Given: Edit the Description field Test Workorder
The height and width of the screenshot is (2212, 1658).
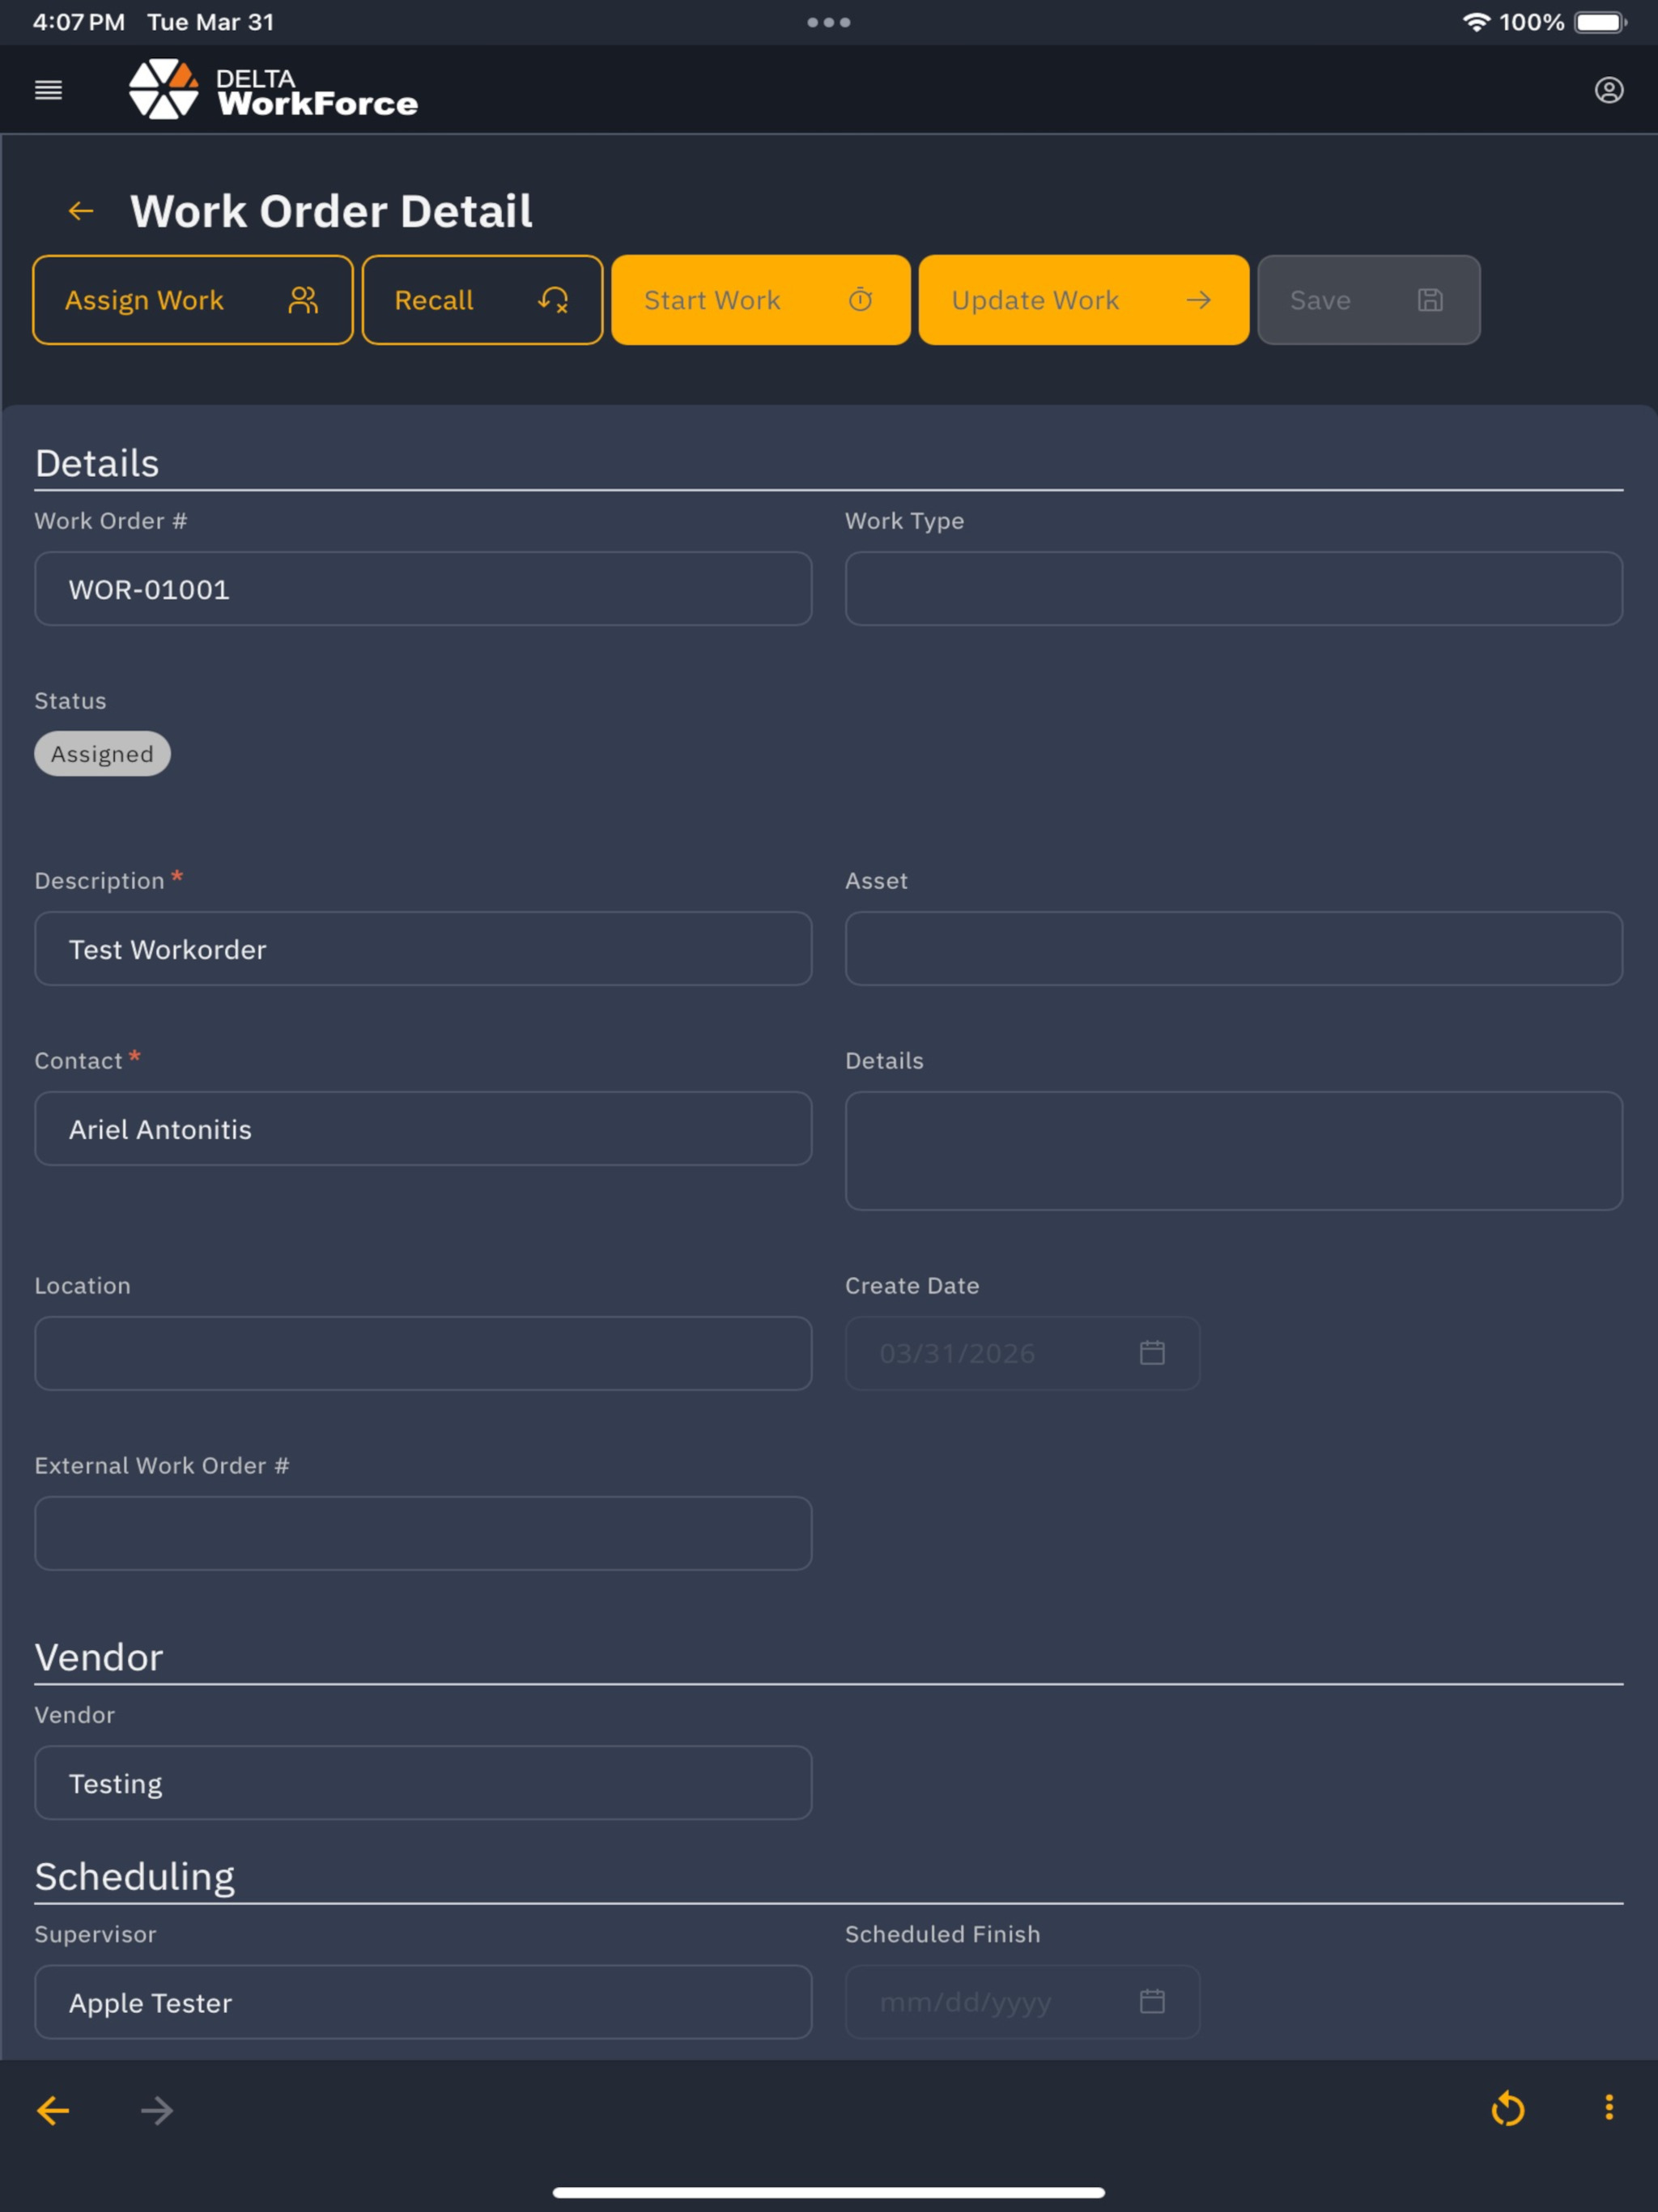Looking at the screenshot, I should click(x=423, y=949).
